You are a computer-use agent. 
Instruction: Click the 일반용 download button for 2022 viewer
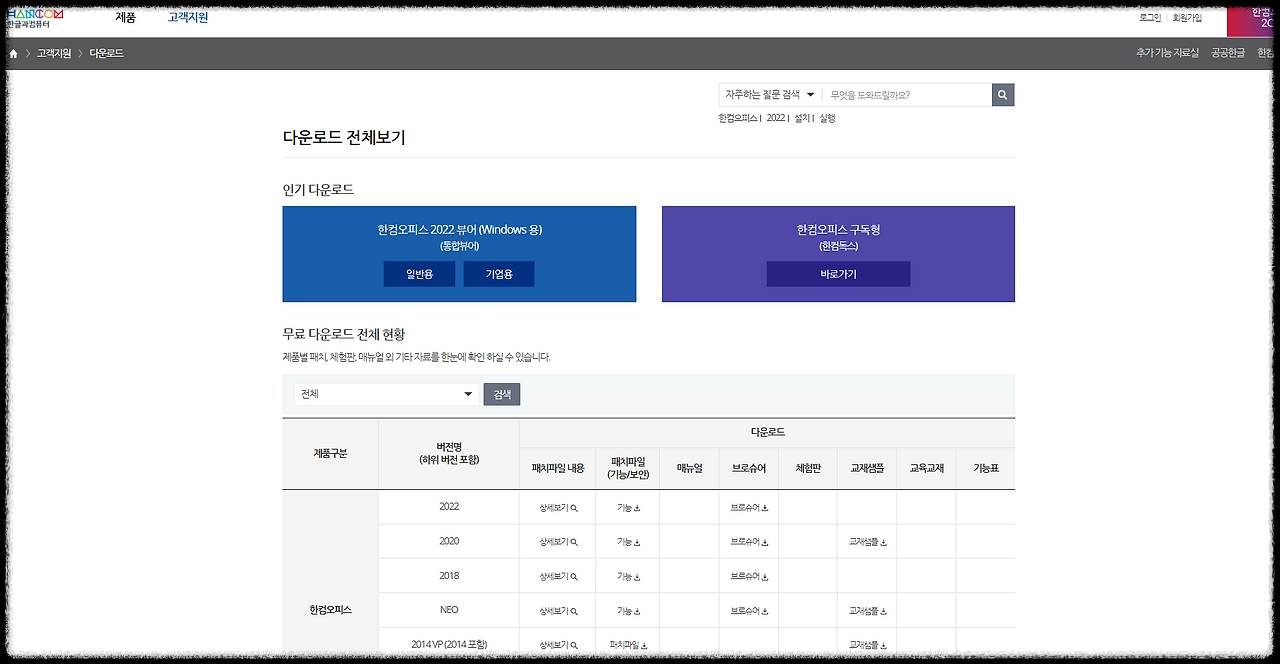pyautogui.click(x=419, y=273)
